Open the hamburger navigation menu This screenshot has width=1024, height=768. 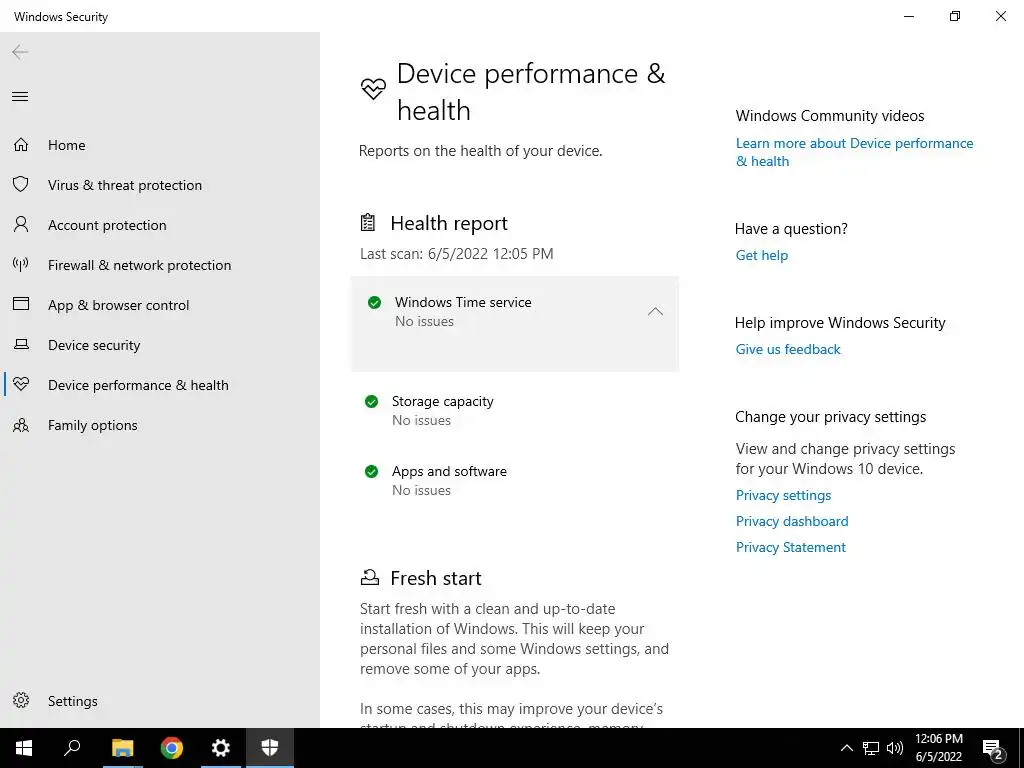[x=20, y=97]
